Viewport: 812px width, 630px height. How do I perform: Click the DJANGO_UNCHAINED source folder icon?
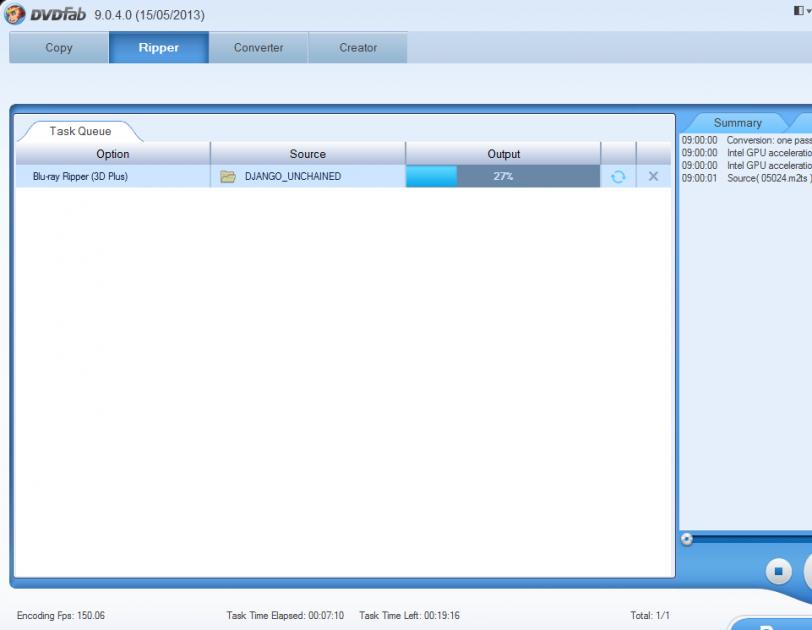coord(228,177)
